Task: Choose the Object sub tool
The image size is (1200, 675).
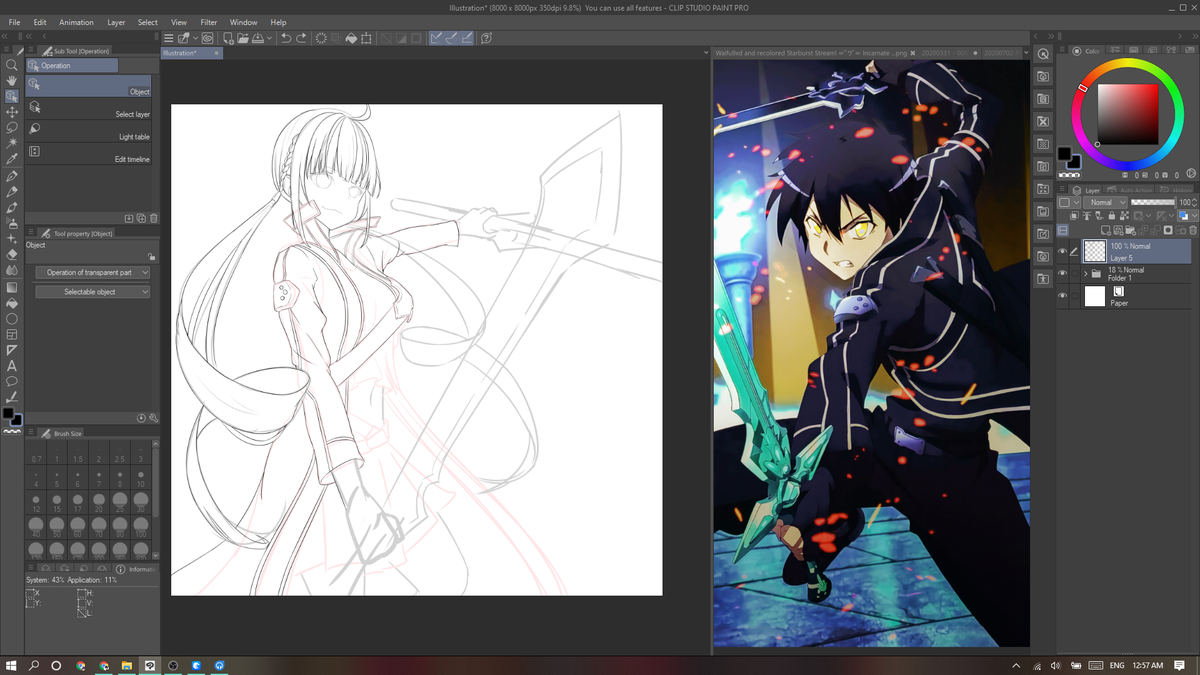Action: click(88, 86)
